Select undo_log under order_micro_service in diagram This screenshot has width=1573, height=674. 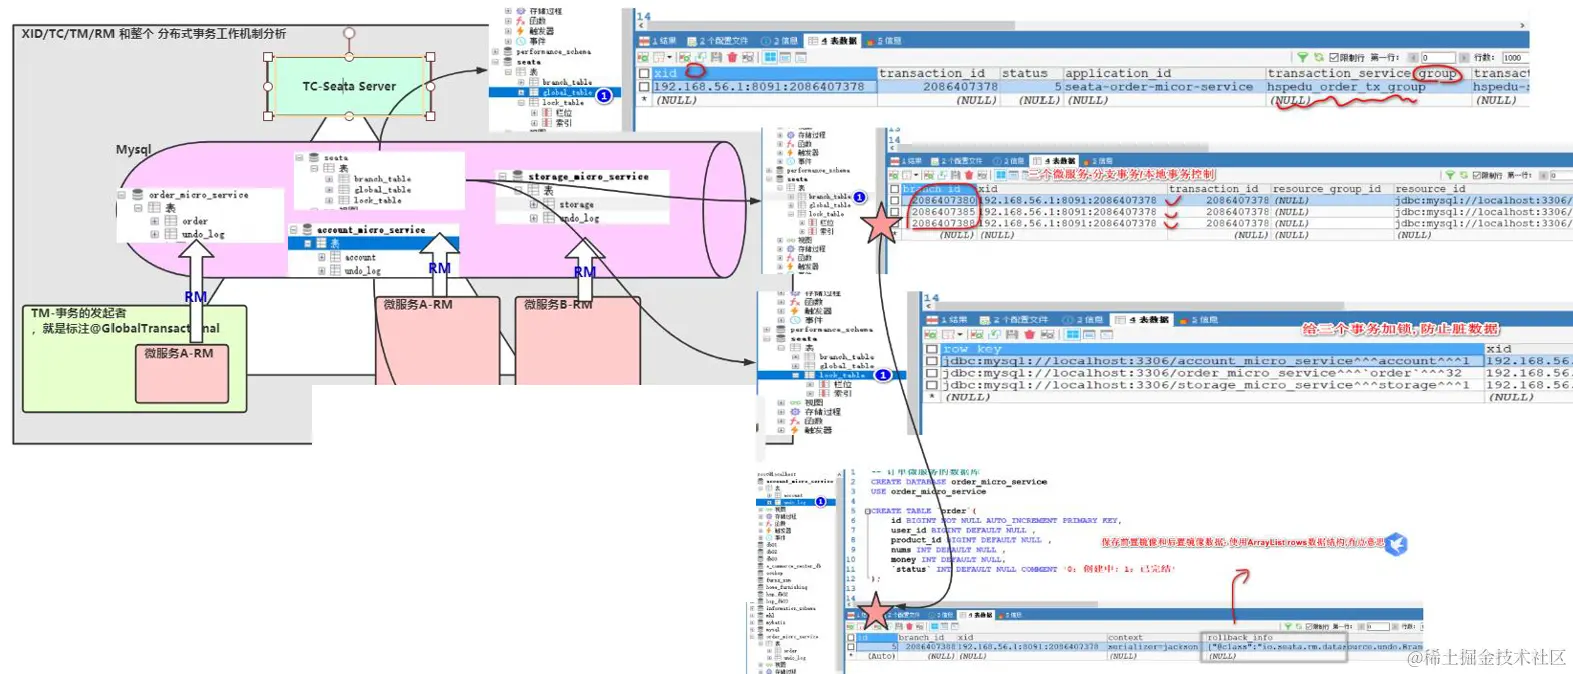pyautogui.click(x=203, y=234)
